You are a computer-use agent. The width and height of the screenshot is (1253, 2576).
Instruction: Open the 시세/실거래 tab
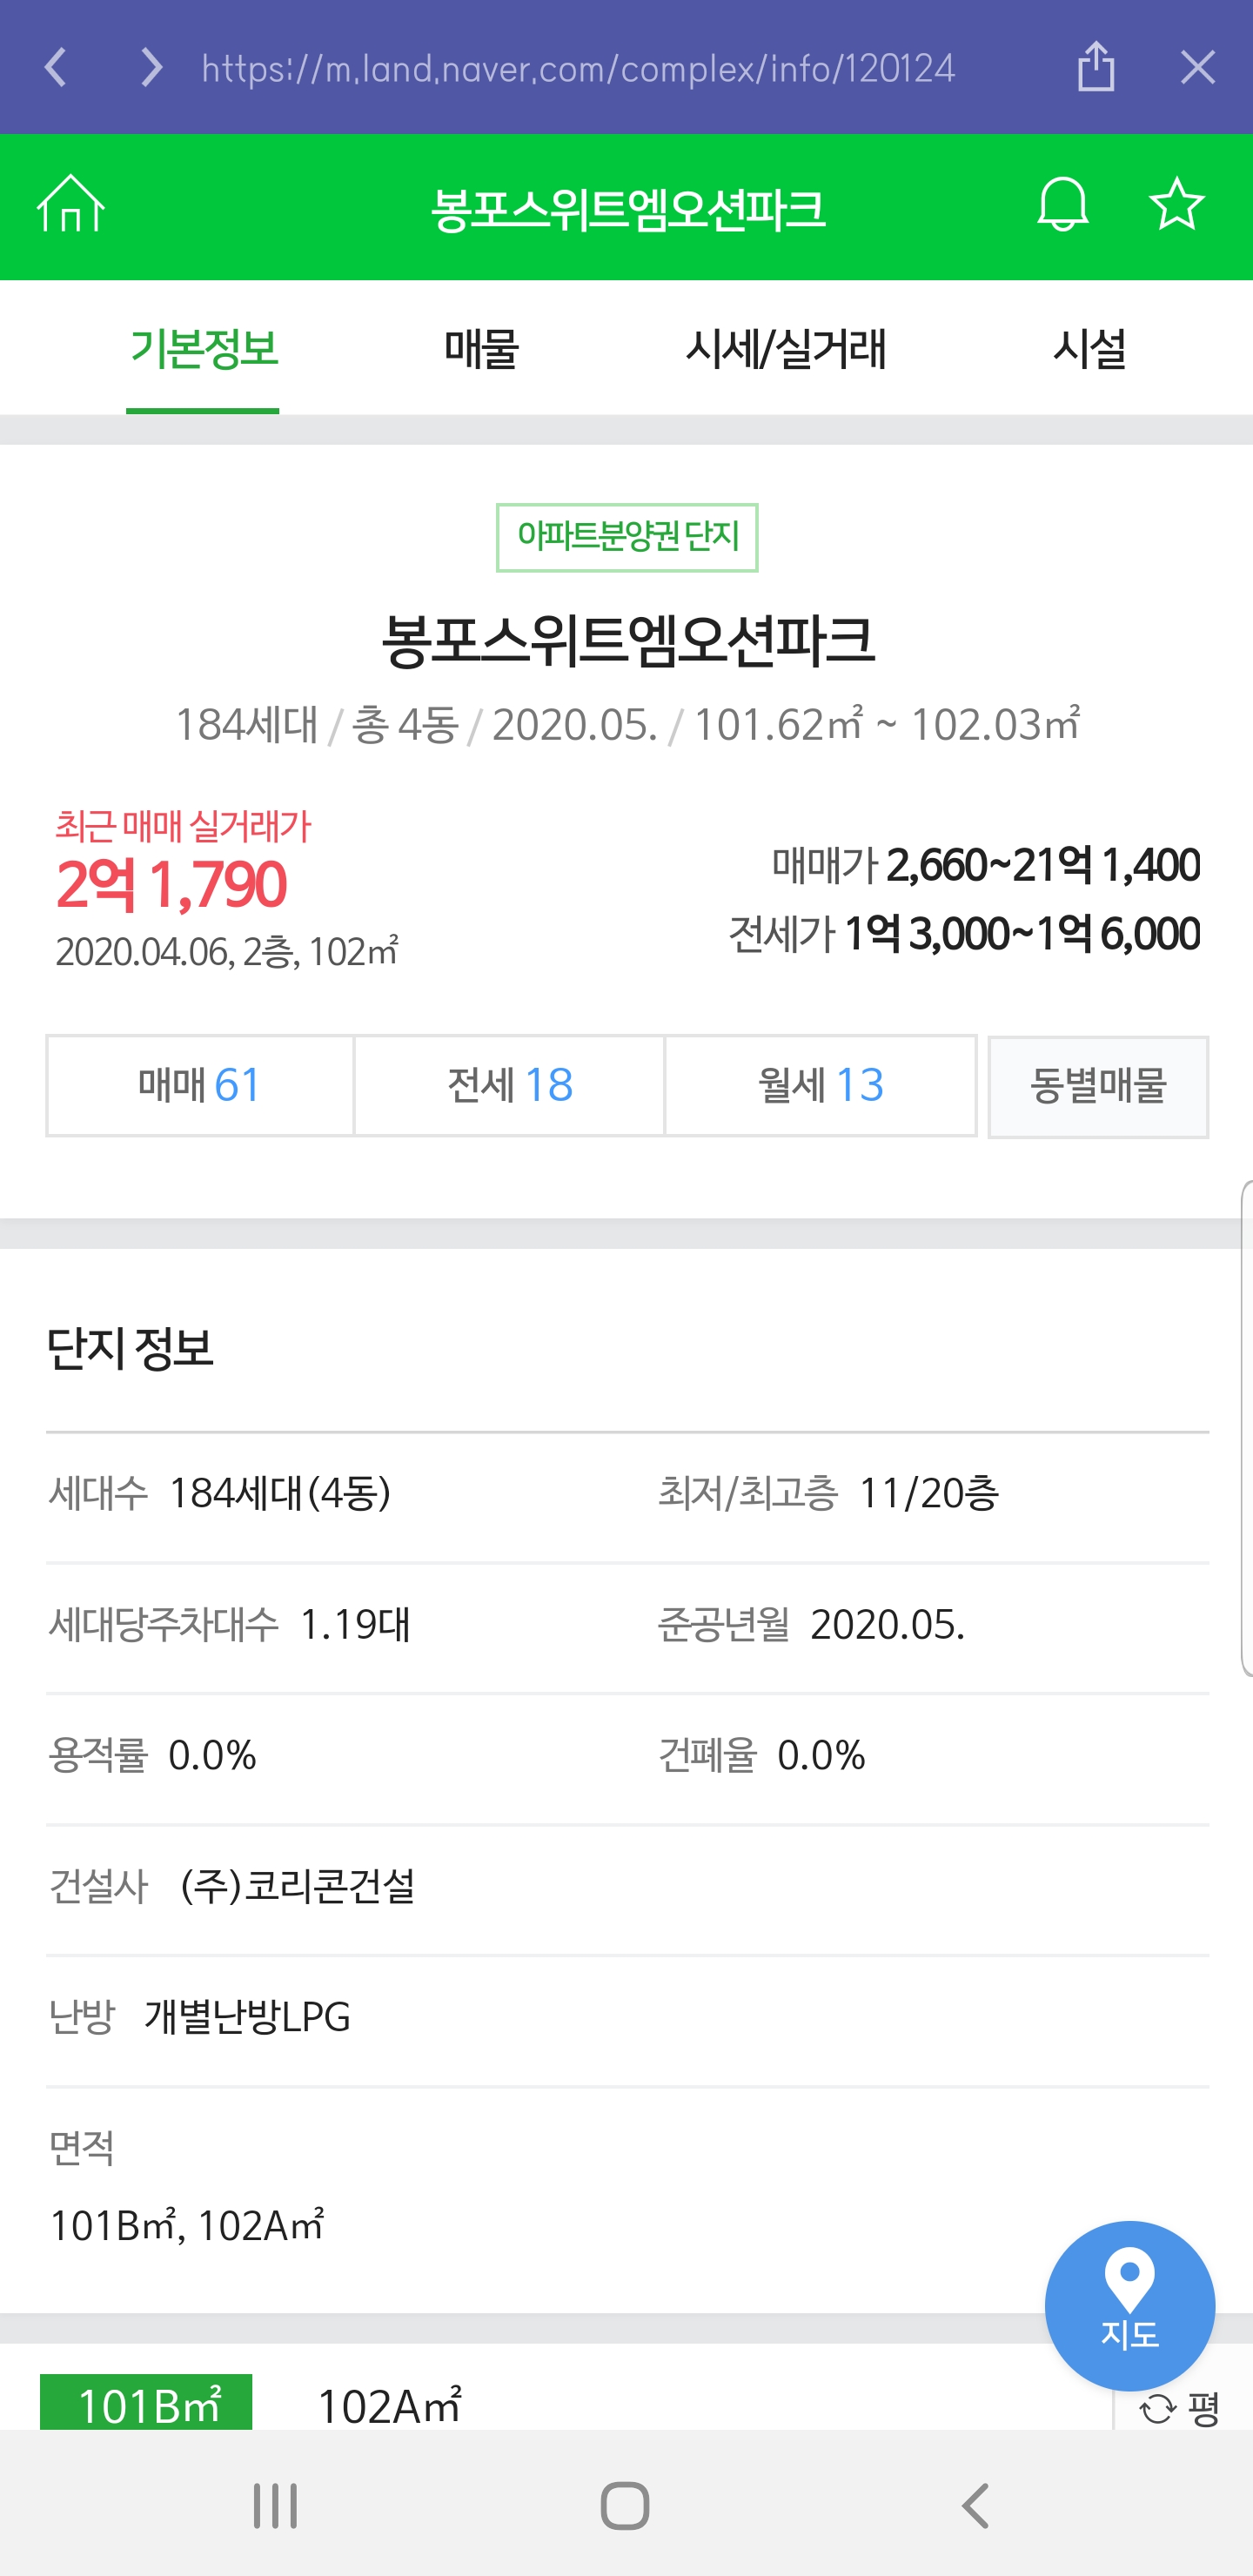(786, 349)
